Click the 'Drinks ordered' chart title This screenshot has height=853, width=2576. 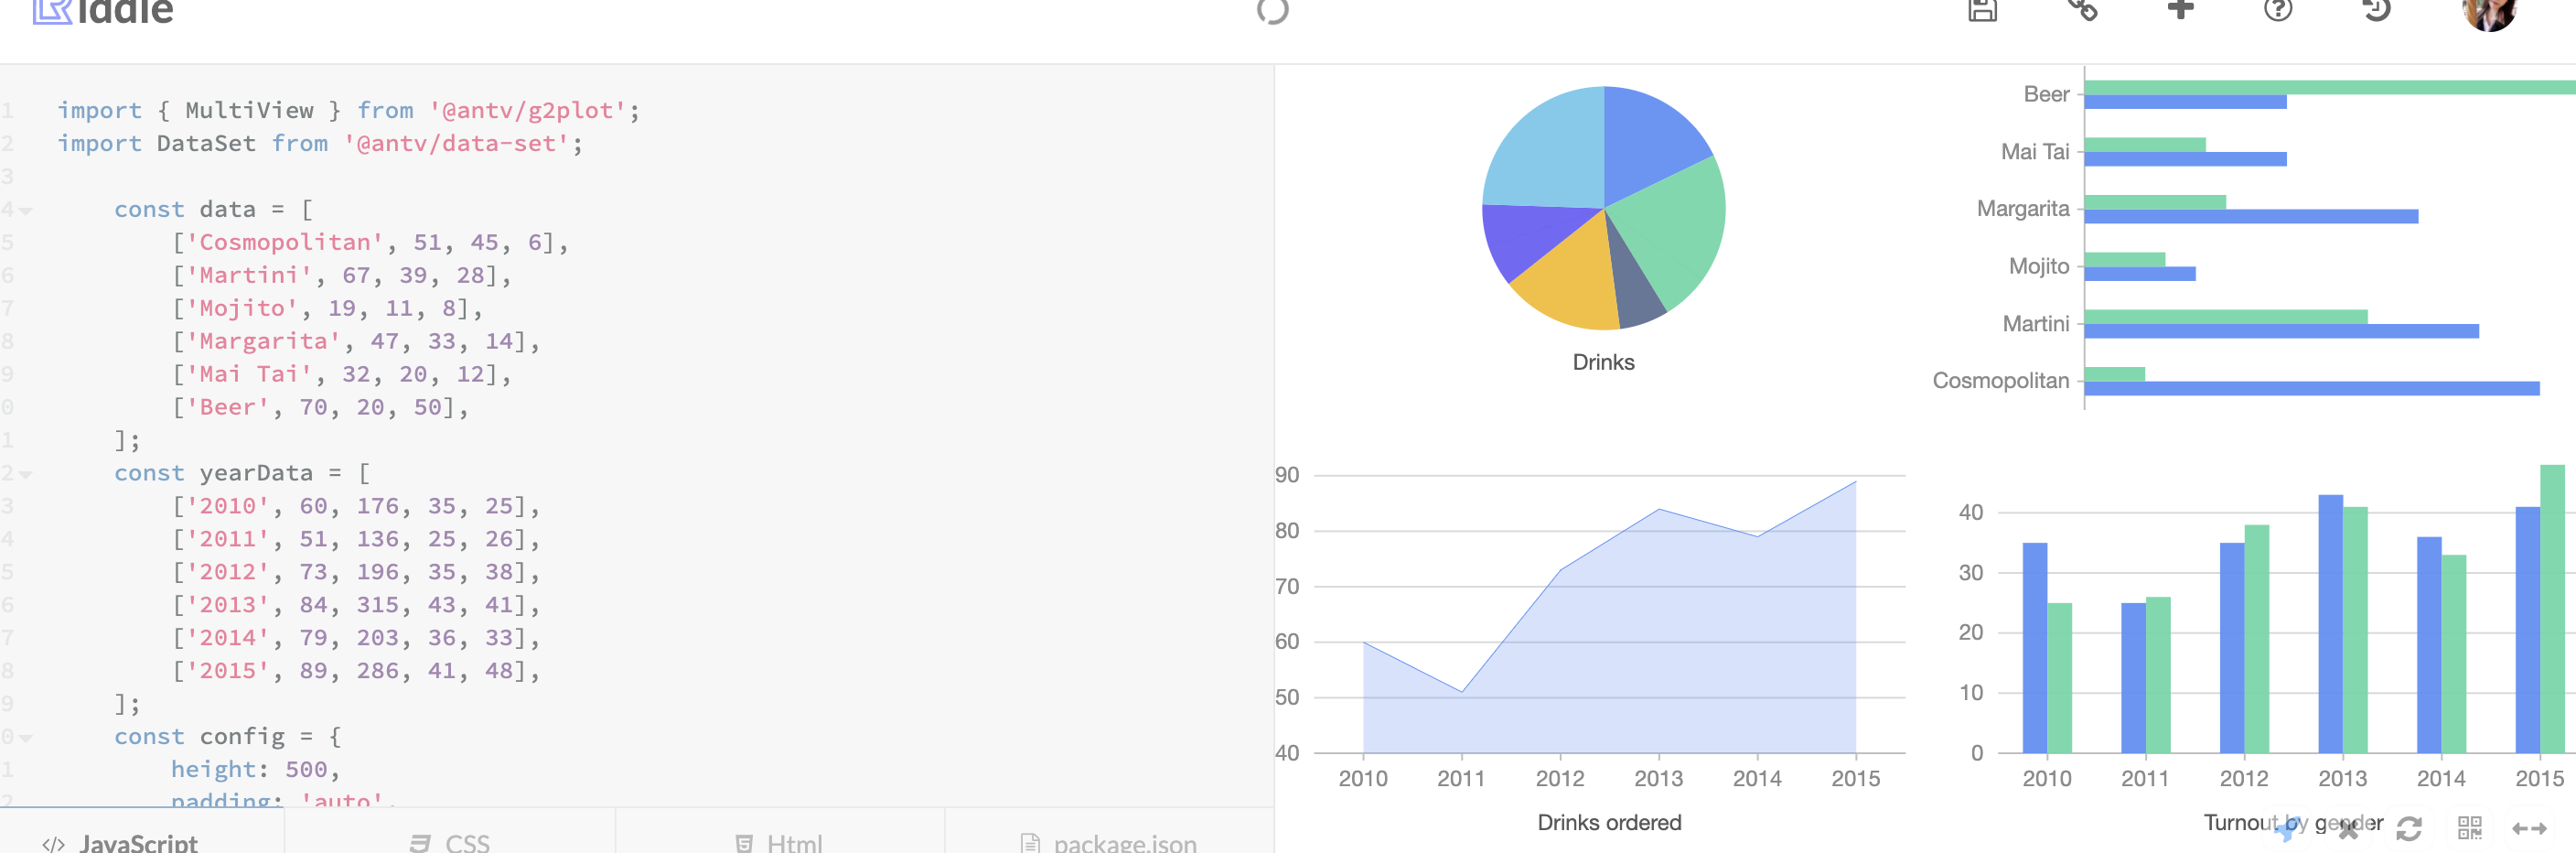1609,822
